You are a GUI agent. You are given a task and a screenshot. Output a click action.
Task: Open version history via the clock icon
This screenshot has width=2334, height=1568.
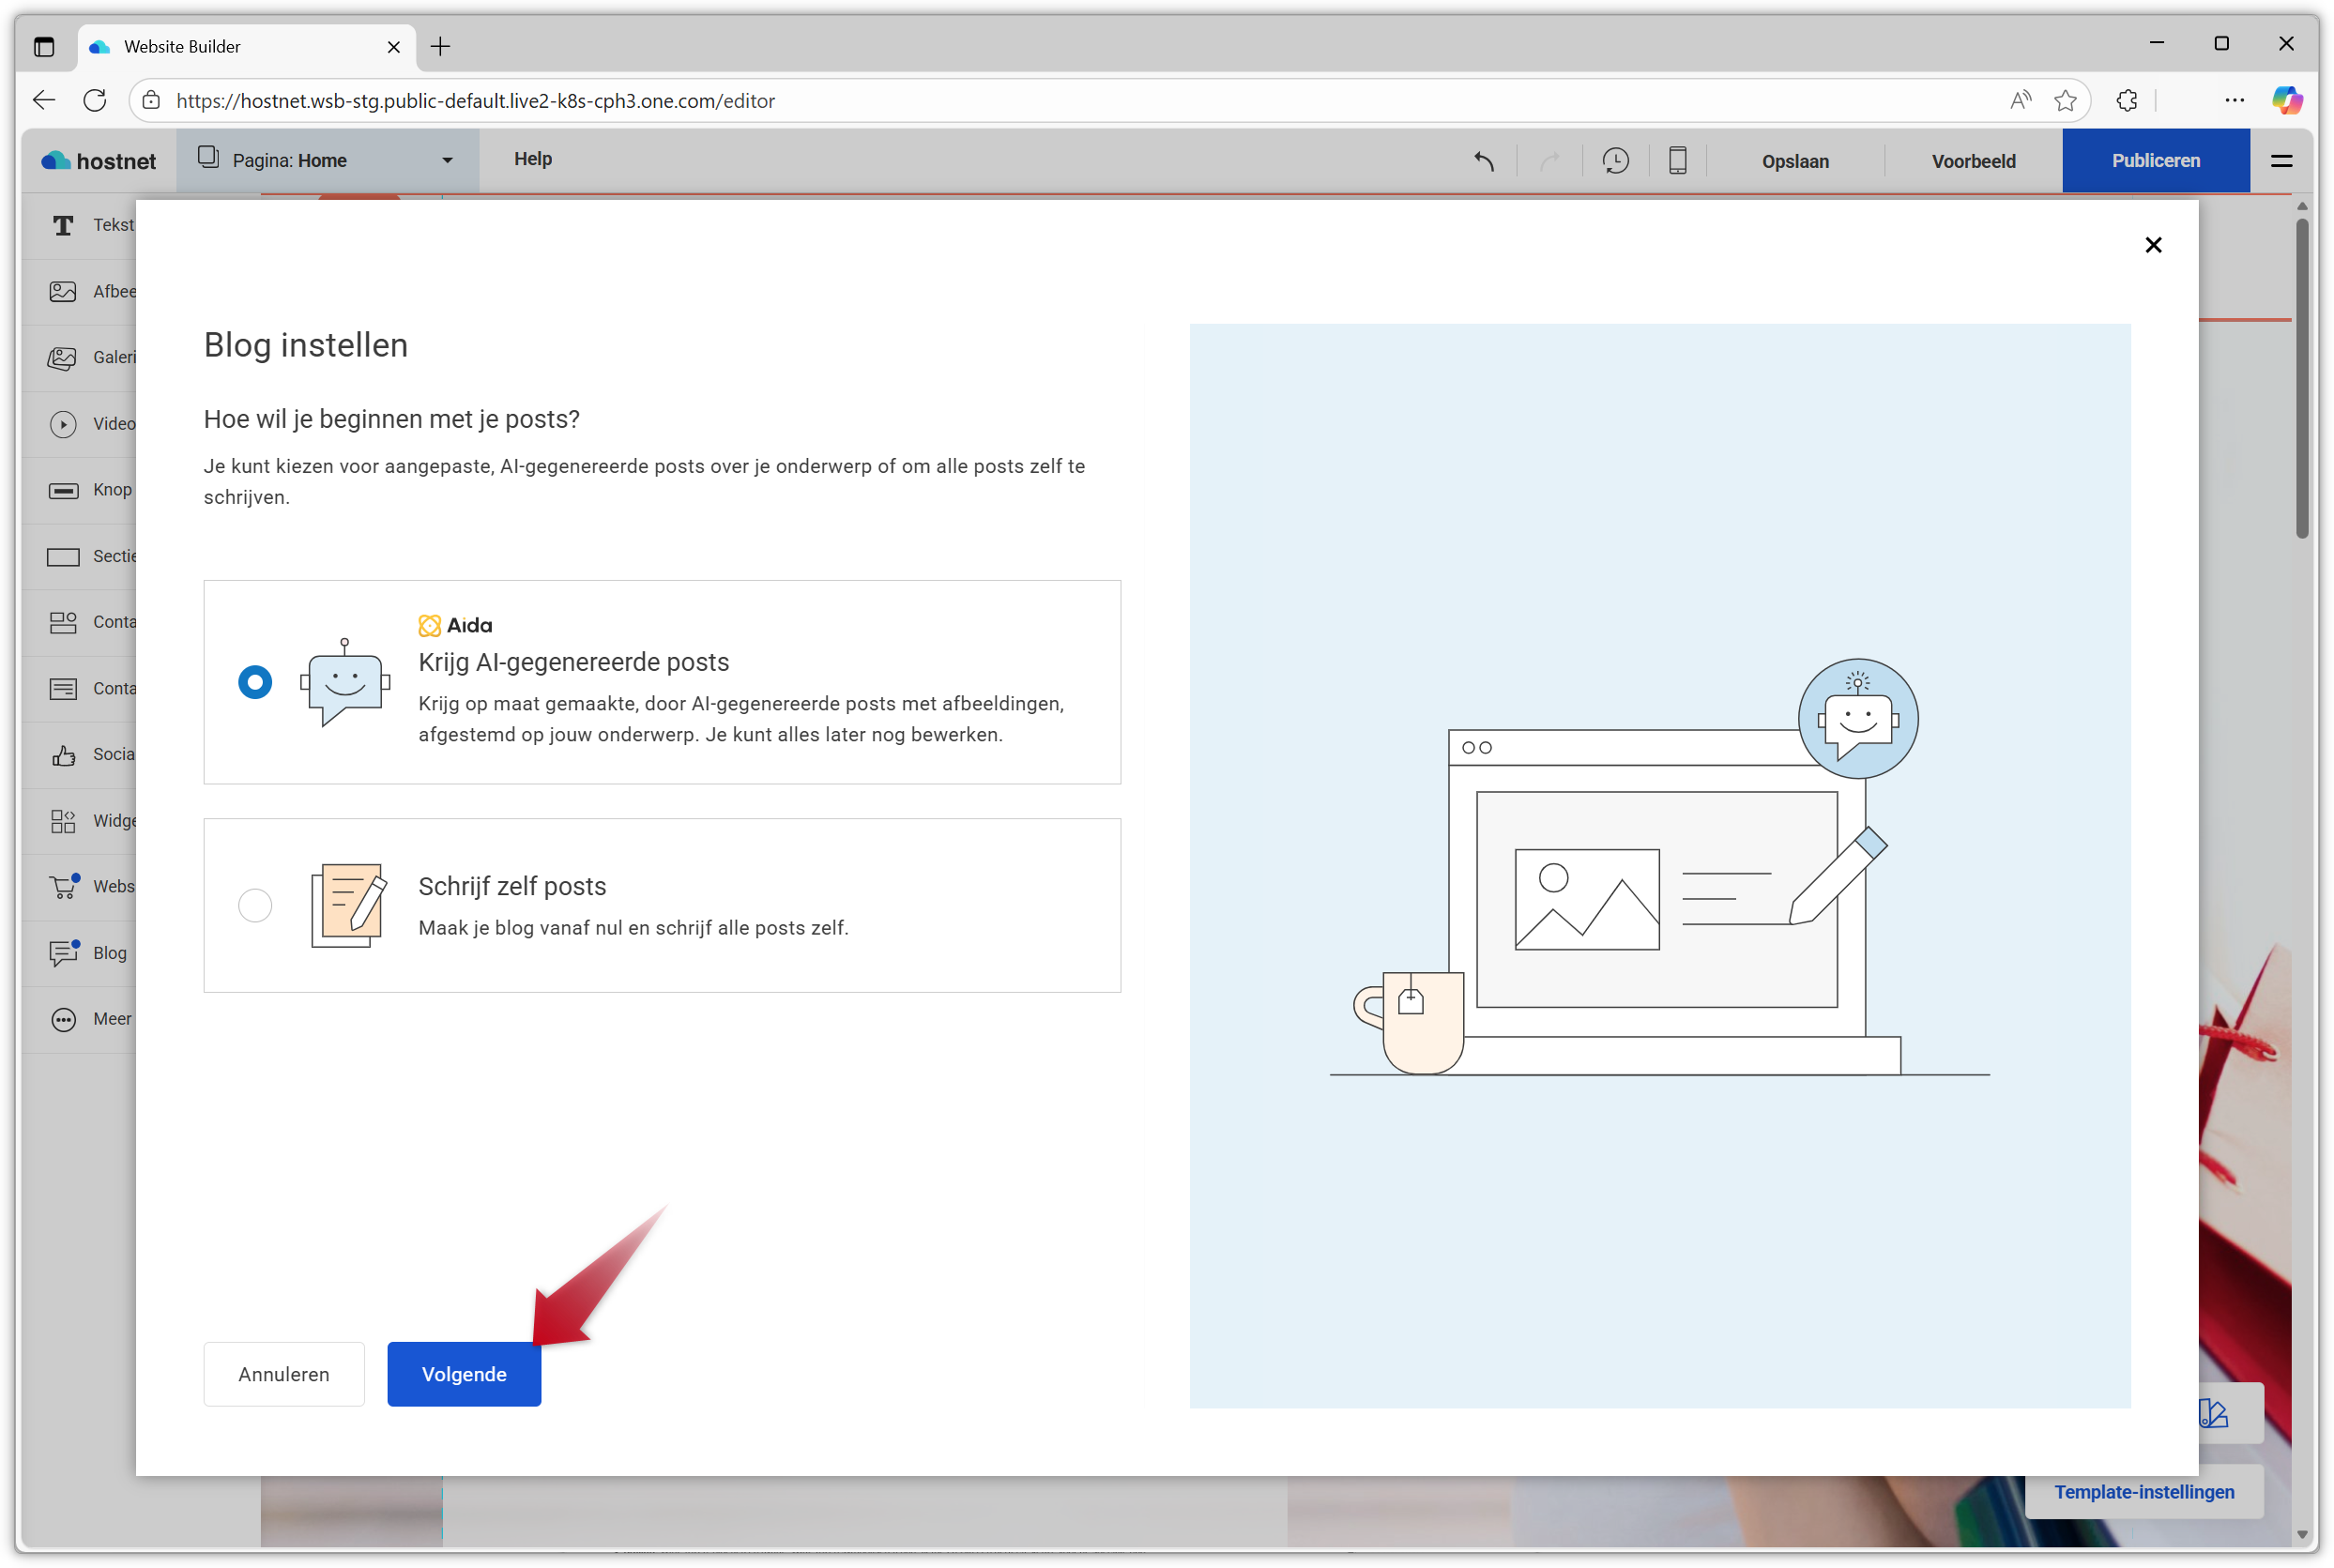tap(1616, 160)
